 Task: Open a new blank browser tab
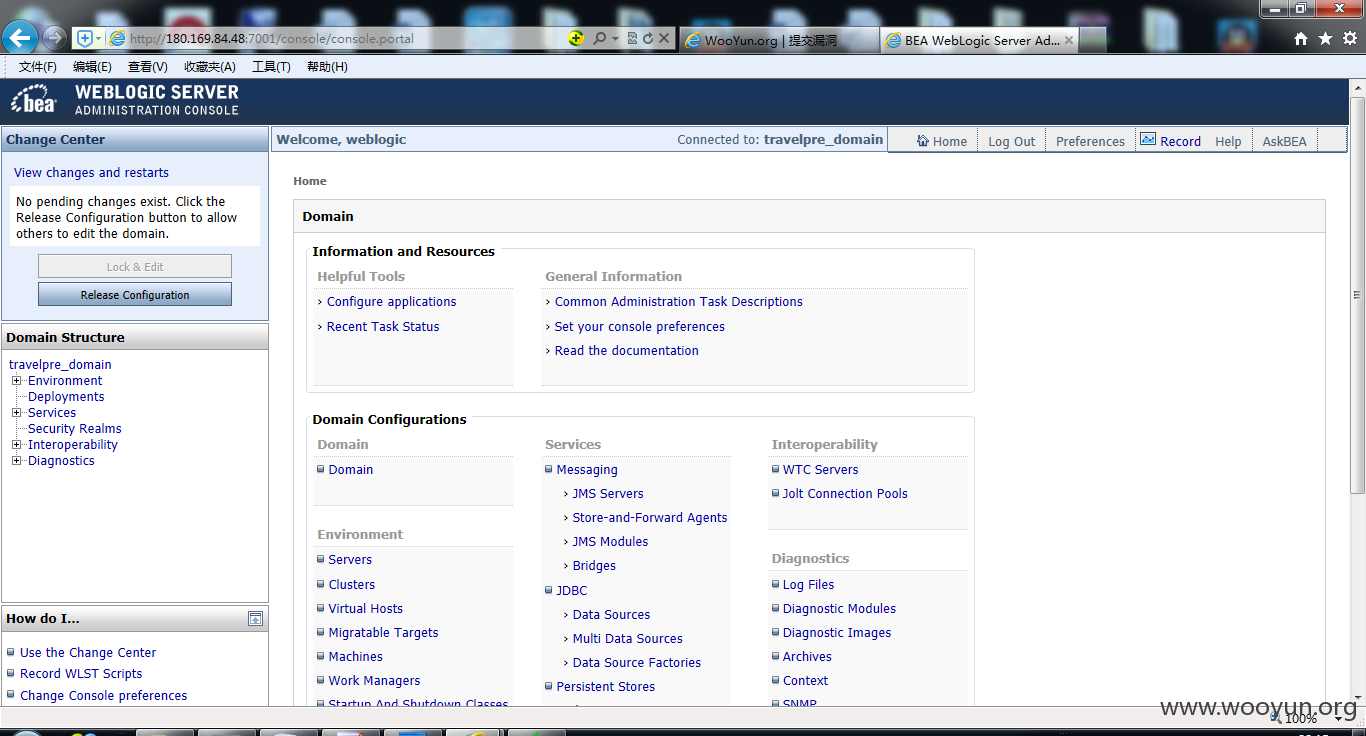pyautogui.click(x=1093, y=40)
